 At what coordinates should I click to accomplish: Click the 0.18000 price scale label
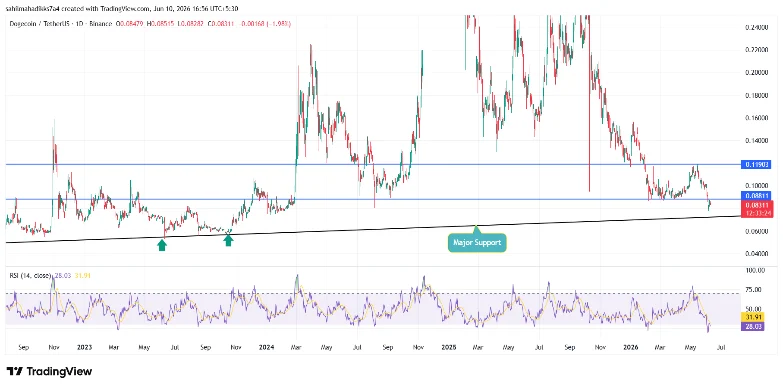(x=756, y=95)
